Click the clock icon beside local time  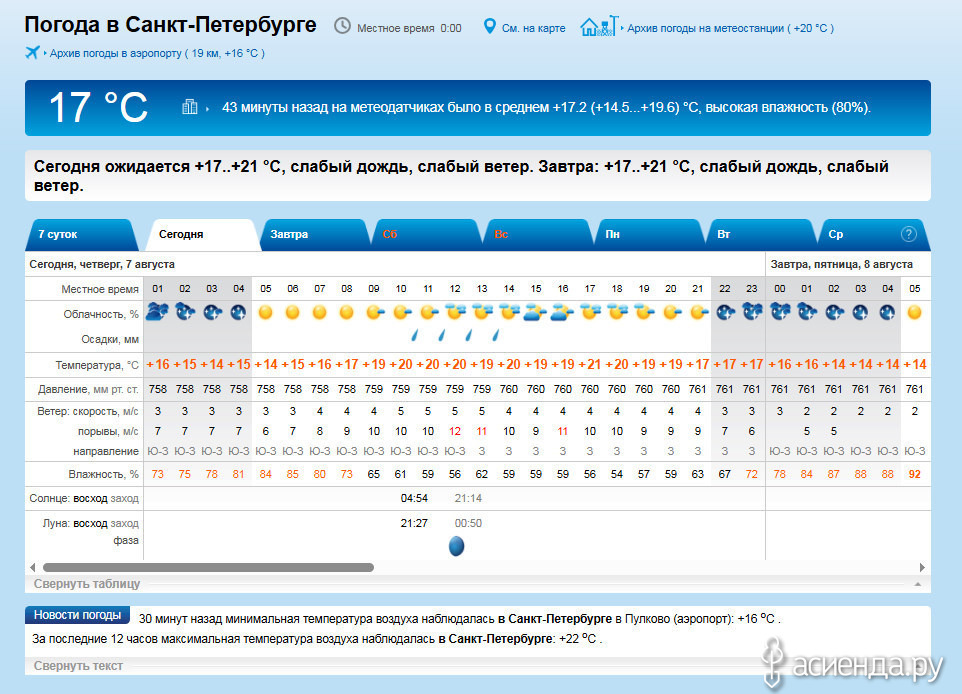point(342,26)
